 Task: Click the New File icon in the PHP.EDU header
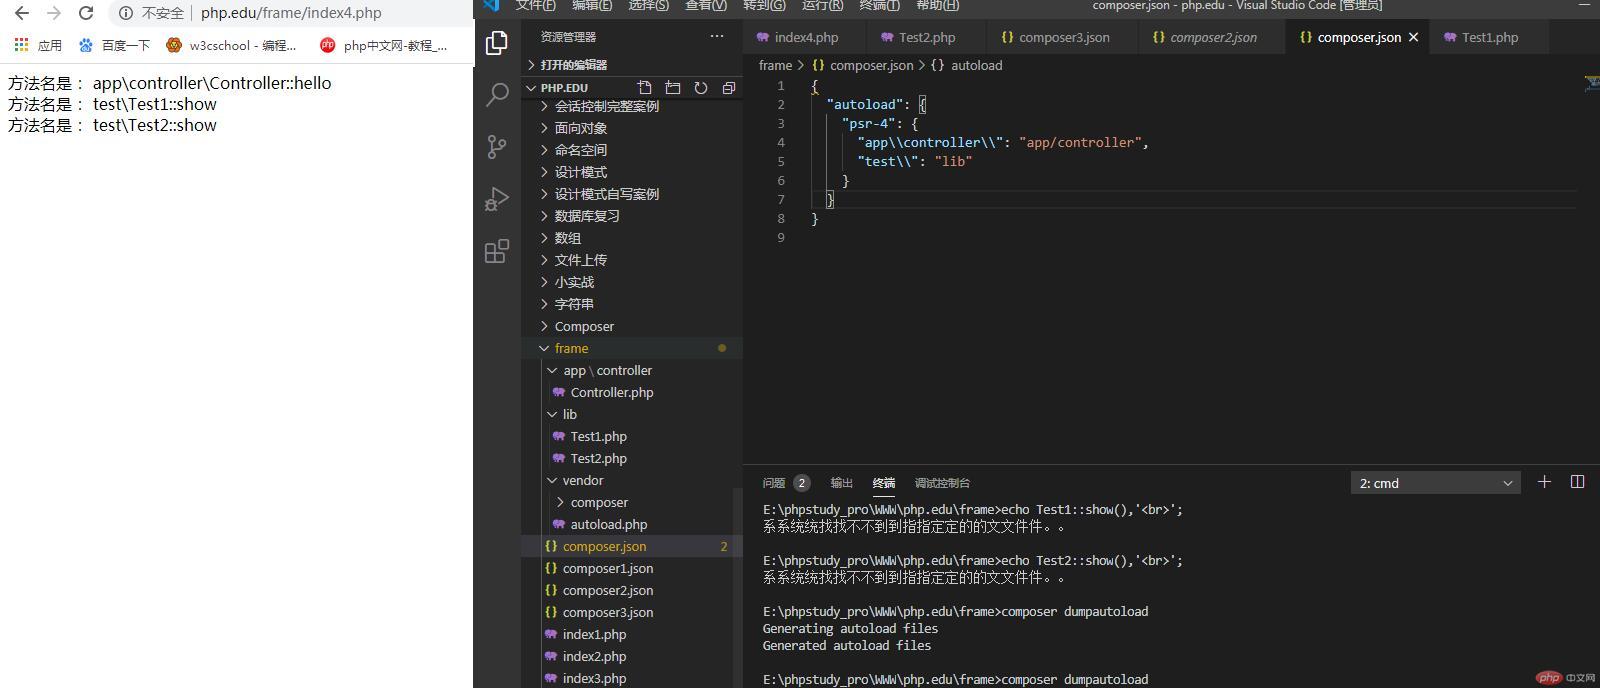point(645,88)
